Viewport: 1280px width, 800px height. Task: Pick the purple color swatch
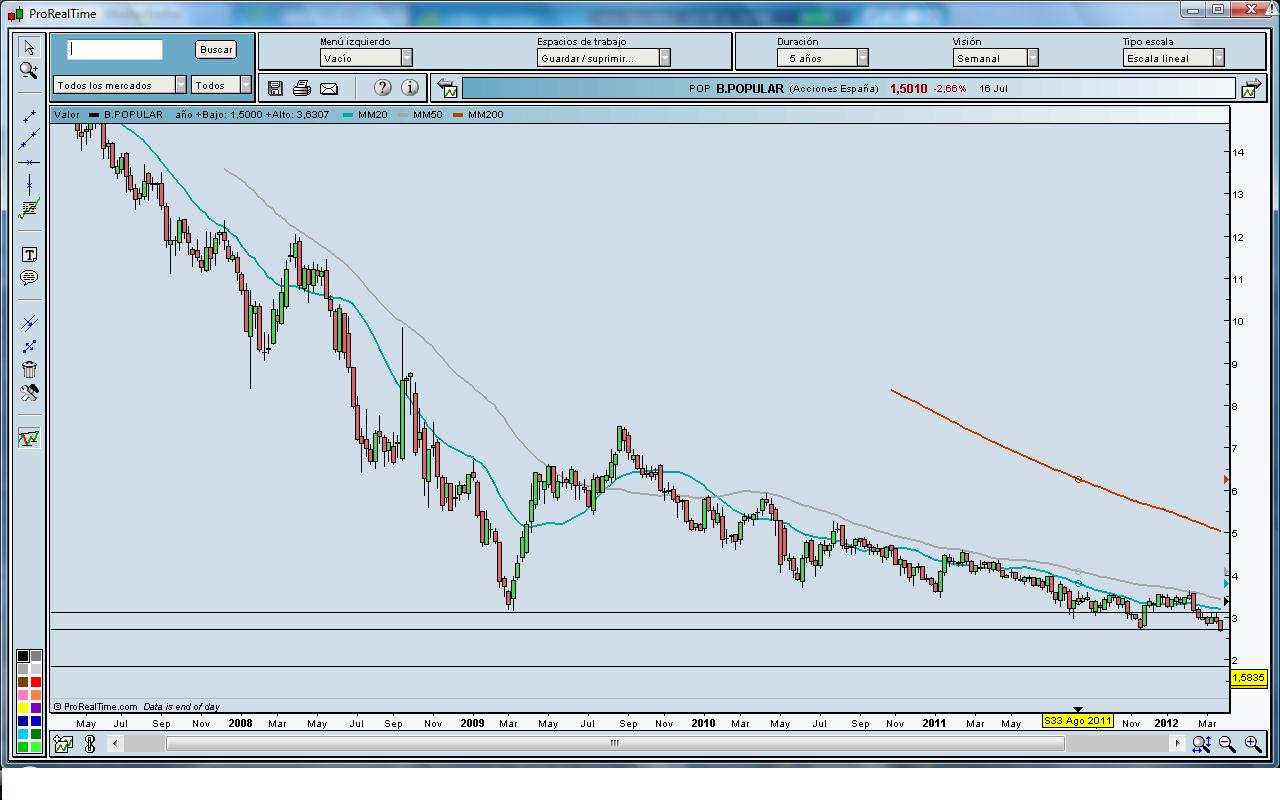pyautogui.click(x=36, y=708)
